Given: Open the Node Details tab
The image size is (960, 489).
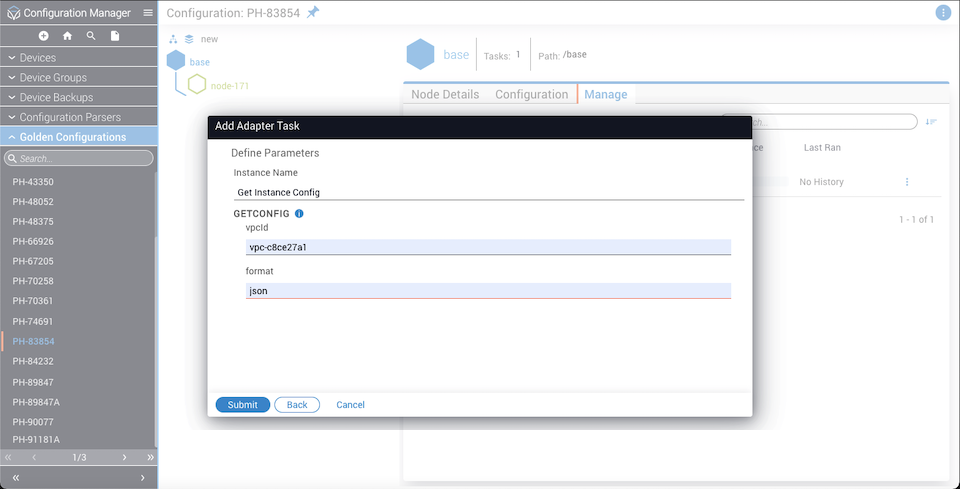Looking at the screenshot, I should point(445,94).
